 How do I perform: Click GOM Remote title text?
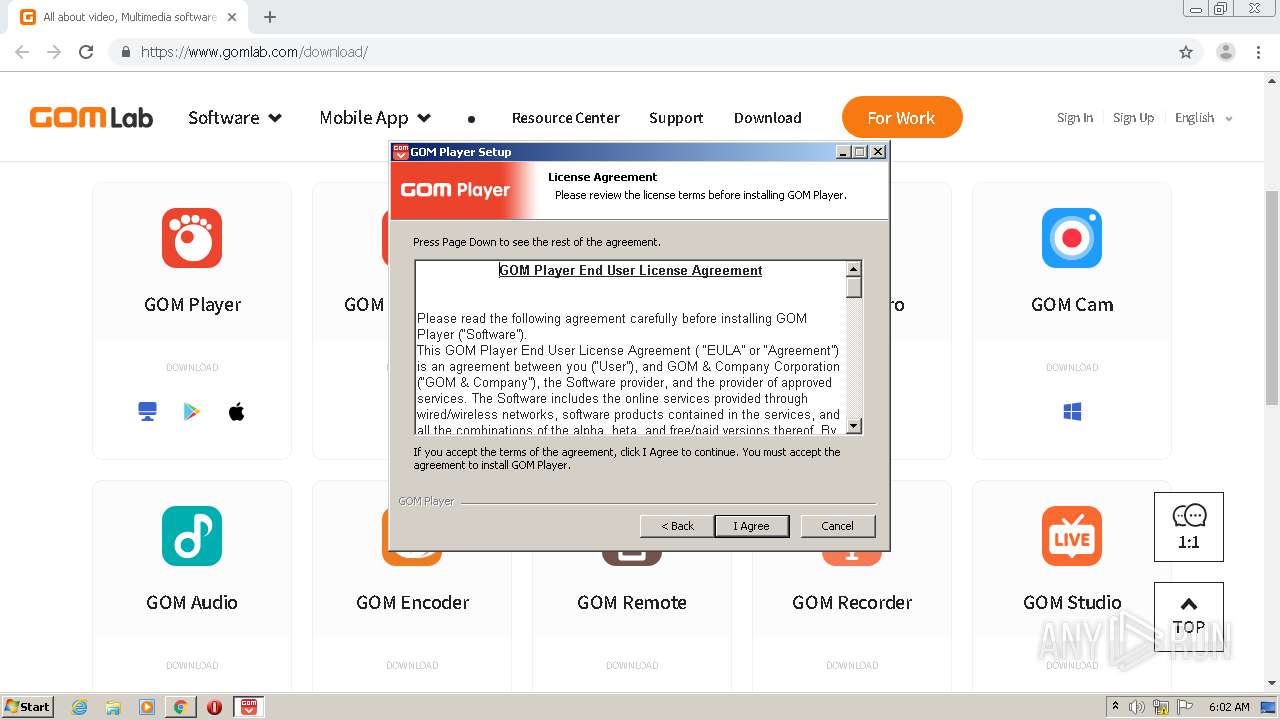pyautogui.click(x=632, y=603)
